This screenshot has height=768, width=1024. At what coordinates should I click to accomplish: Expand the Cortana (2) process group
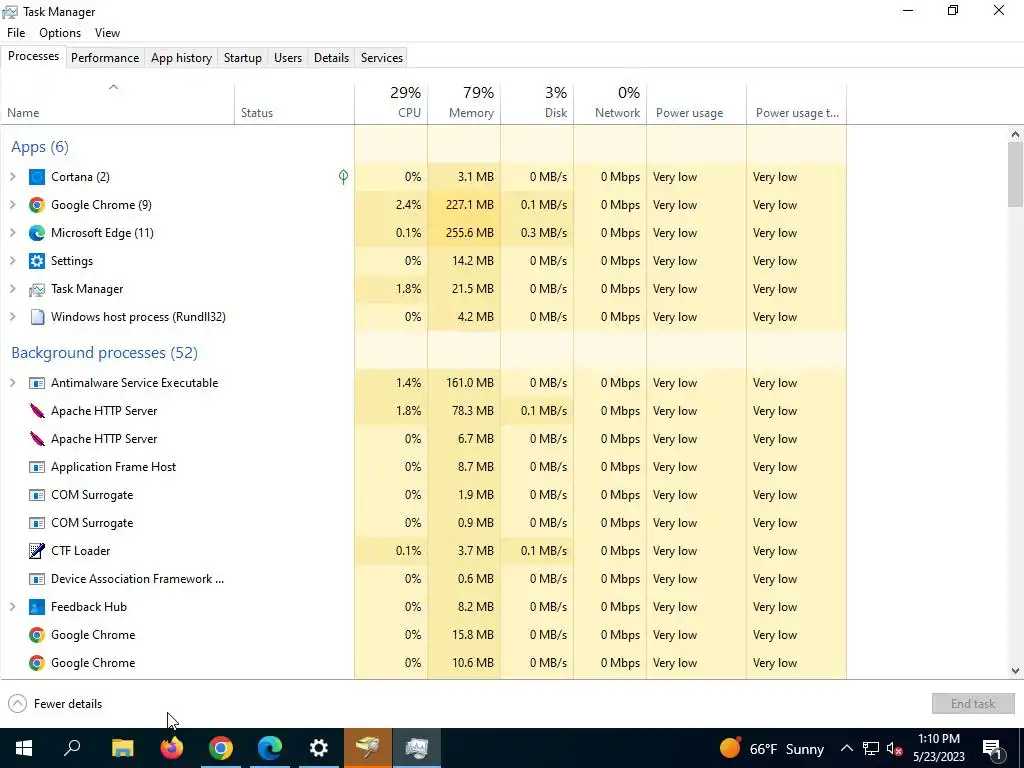pos(12,177)
